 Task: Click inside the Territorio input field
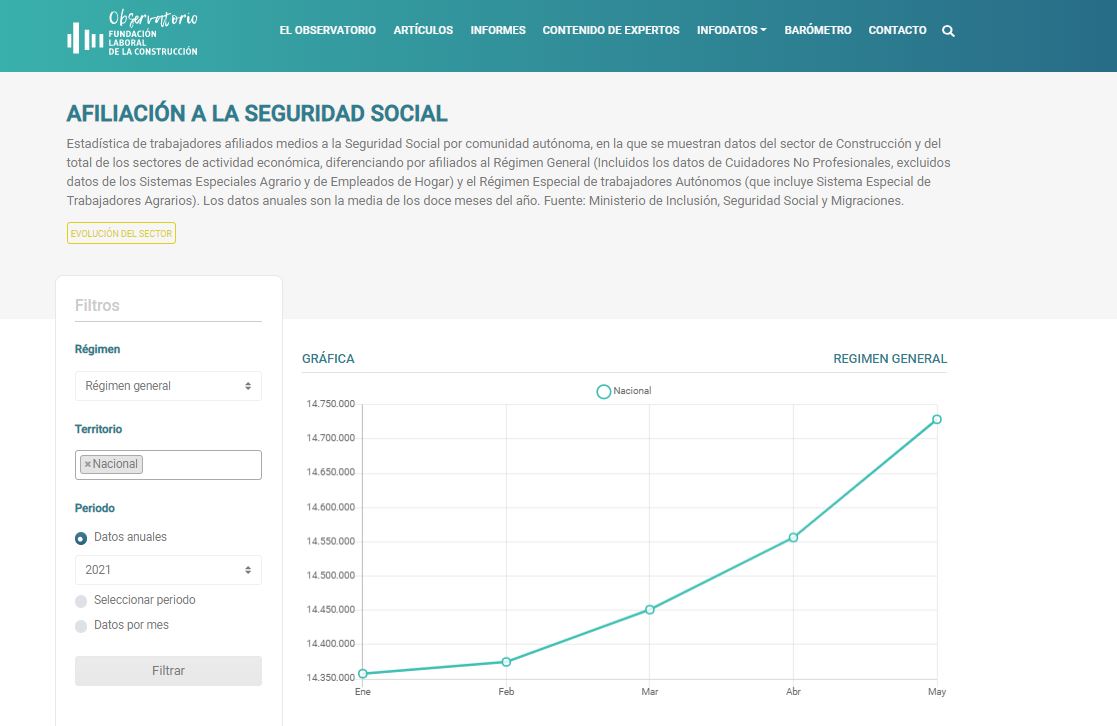pyautogui.click(x=200, y=465)
